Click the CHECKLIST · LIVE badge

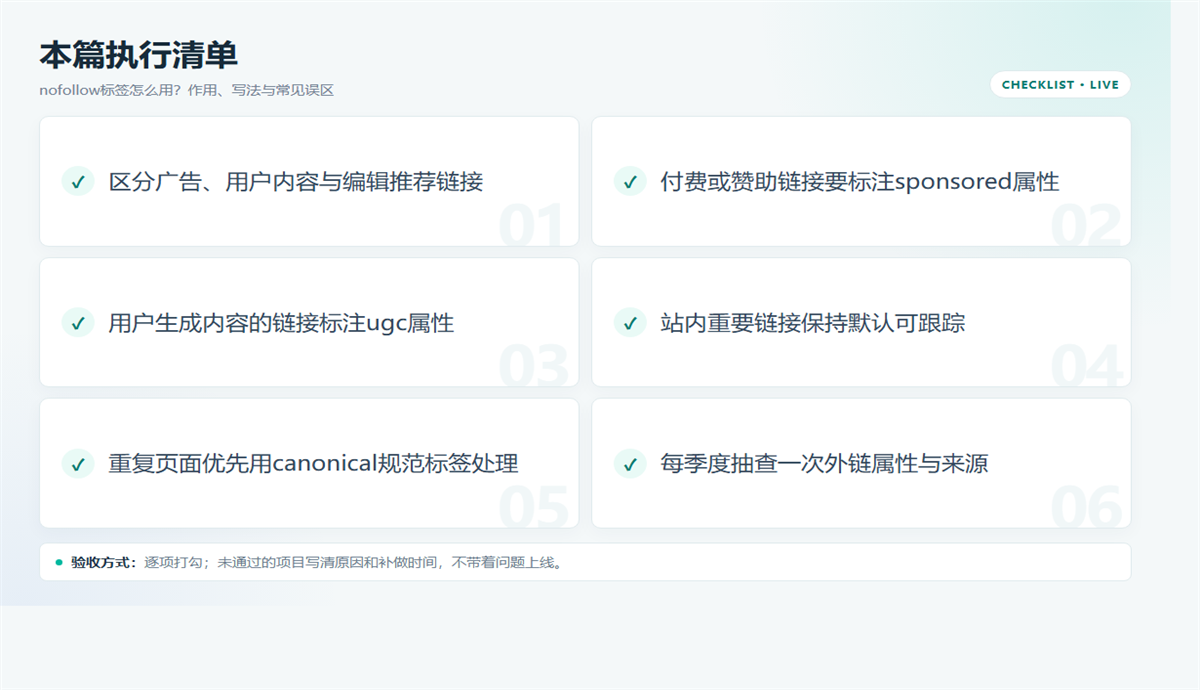pyautogui.click(x=1060, y=85)
